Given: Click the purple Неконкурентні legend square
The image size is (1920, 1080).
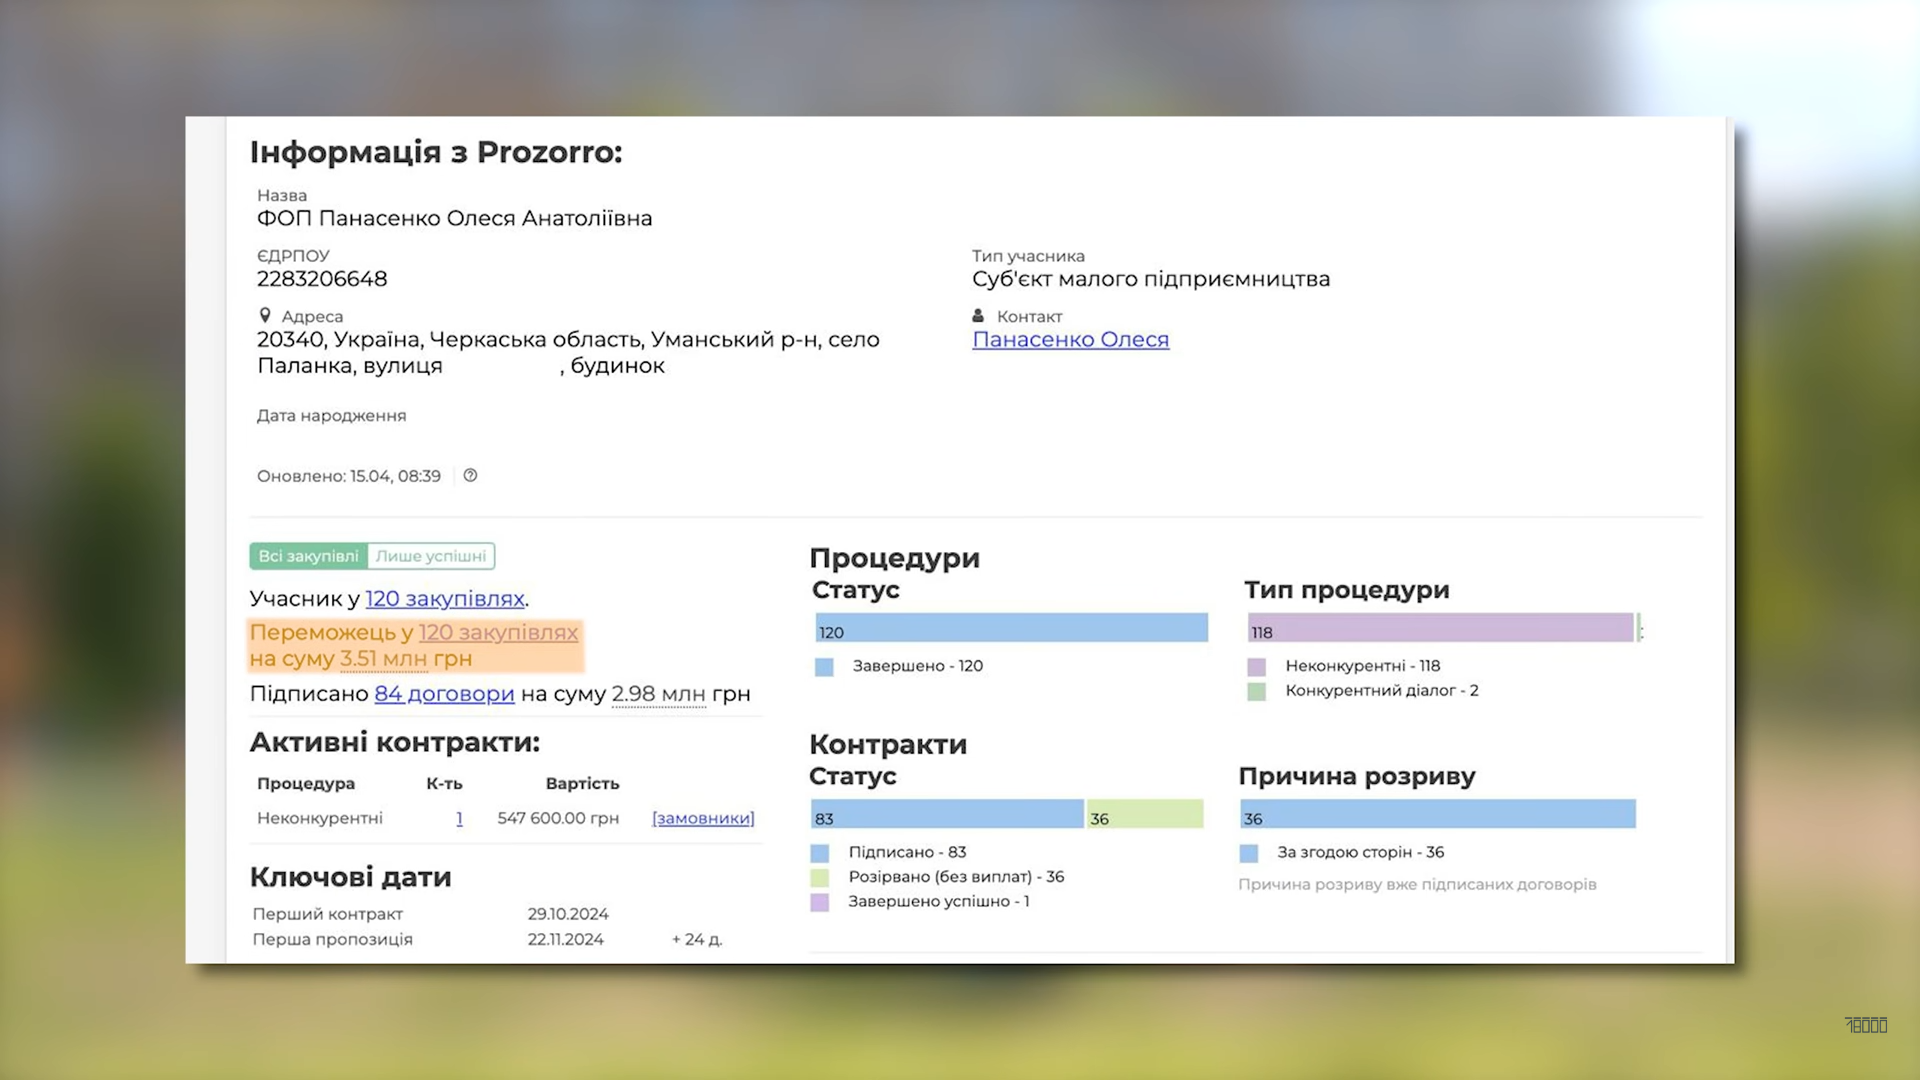Looking at the screenshot, I should [x=1257, y=667].
